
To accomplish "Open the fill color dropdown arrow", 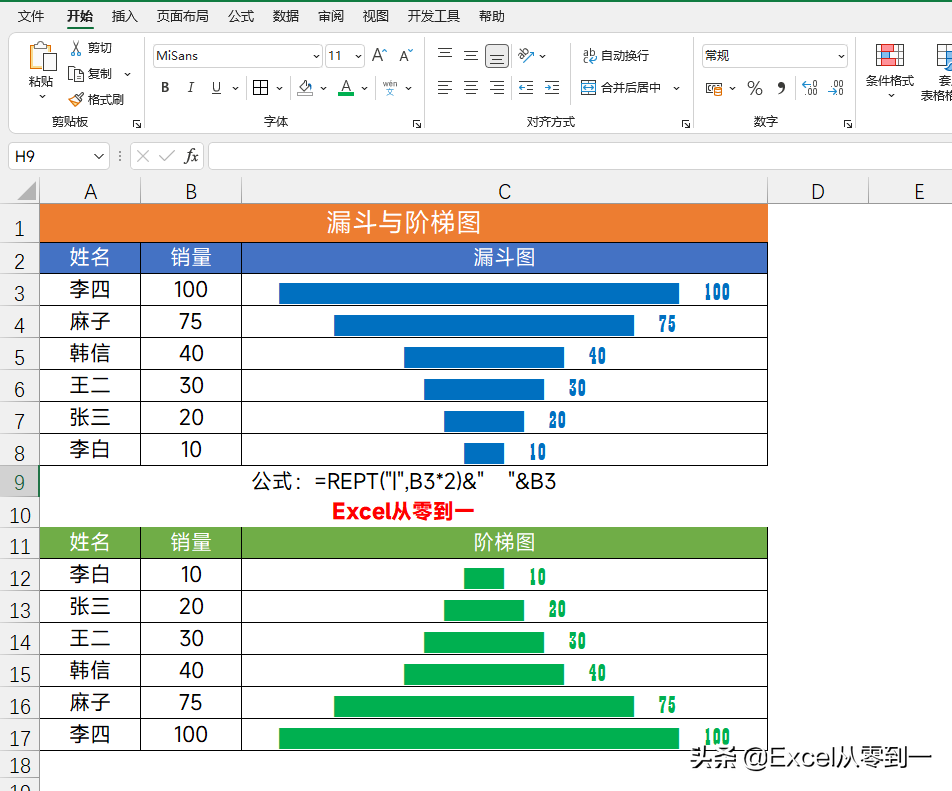I will [324, 88].
